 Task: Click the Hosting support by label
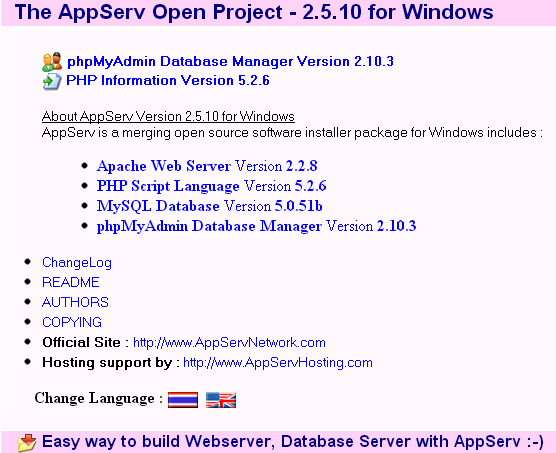pyautogui.click(x=111, y=363)
